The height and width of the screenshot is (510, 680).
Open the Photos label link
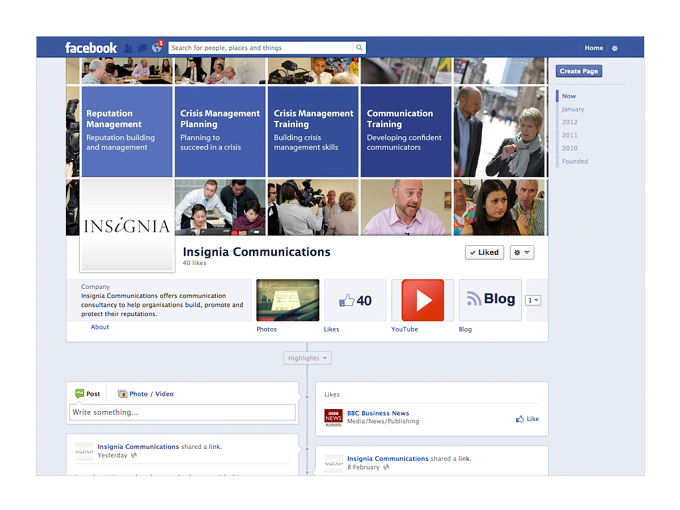click(x=266, y=329)
